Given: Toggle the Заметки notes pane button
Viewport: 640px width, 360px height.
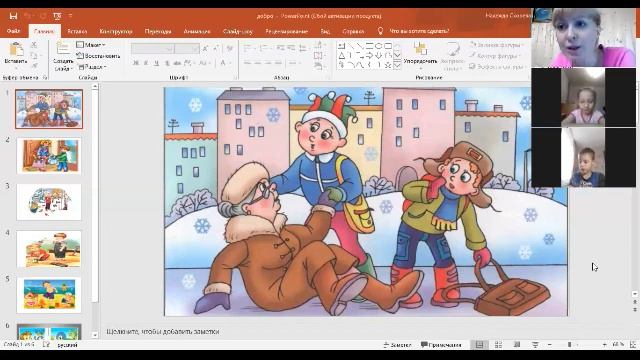Looking at the screenshot, I should pos(398,345).
